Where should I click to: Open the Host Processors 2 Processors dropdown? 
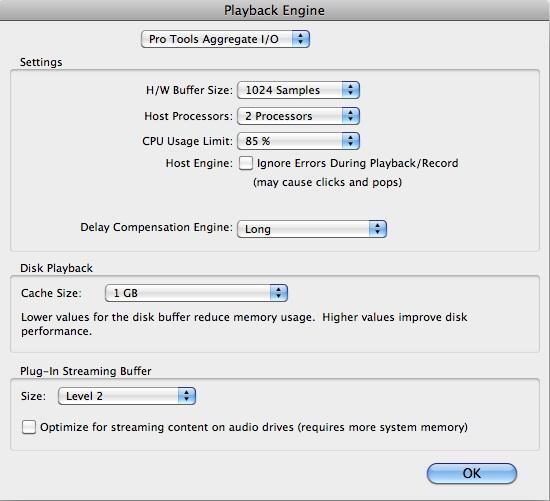coord(298,116)
